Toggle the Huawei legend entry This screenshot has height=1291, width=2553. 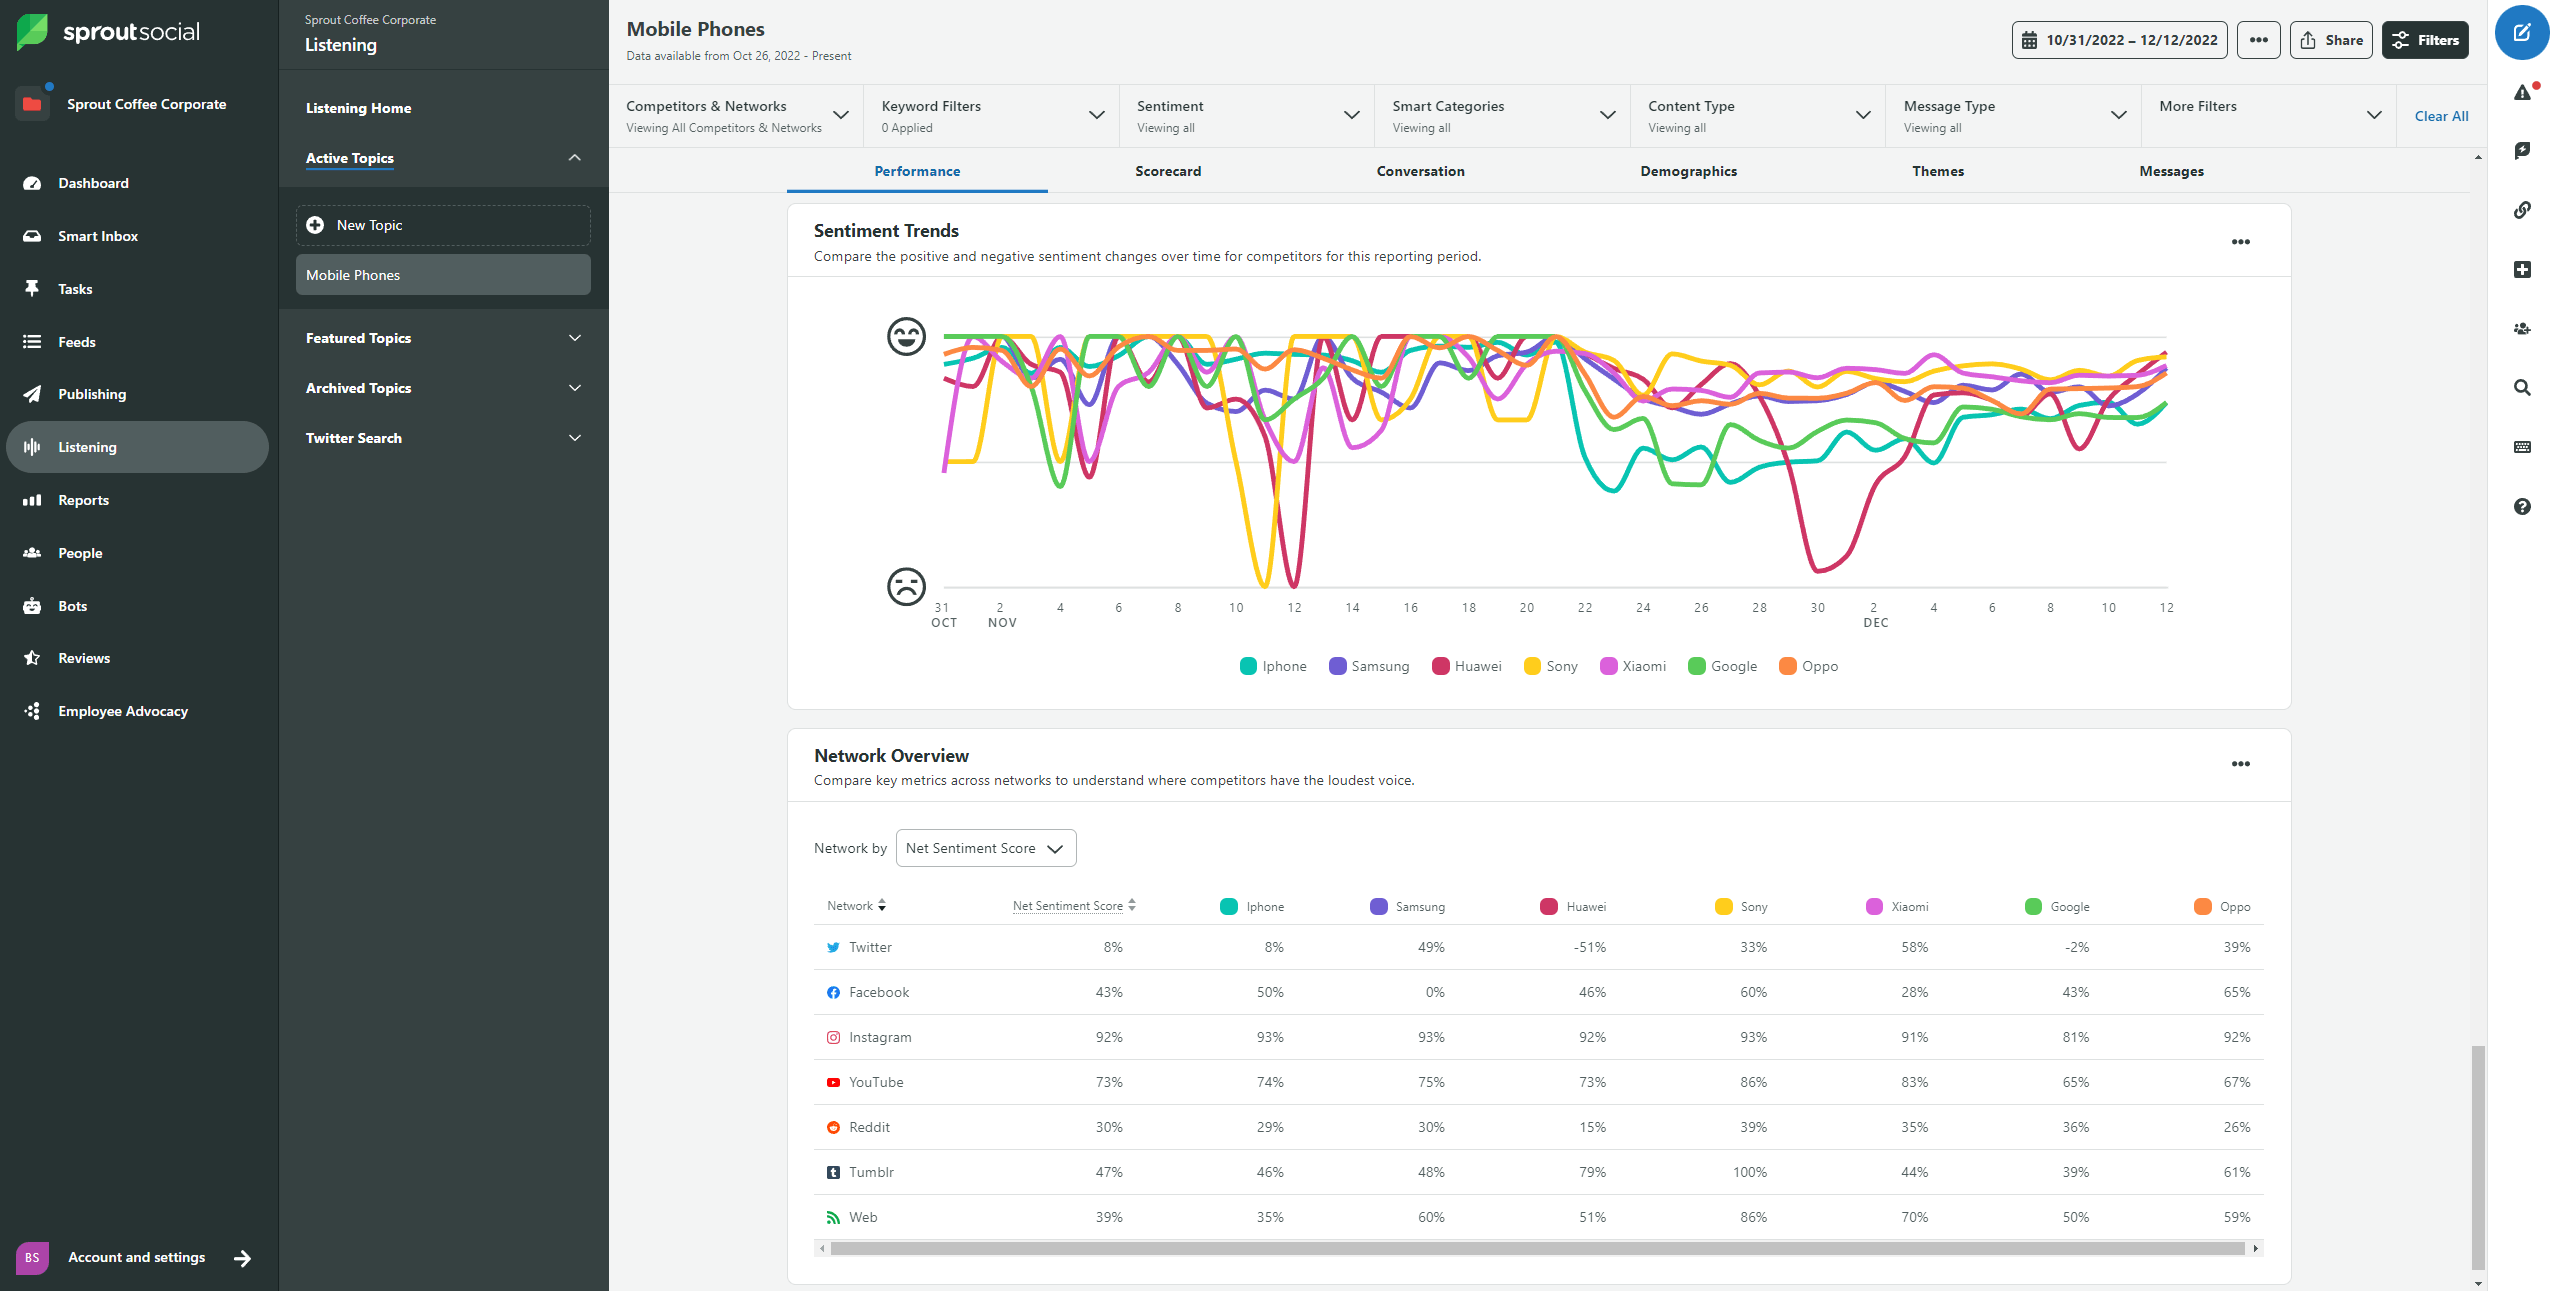click(1466, 666)
